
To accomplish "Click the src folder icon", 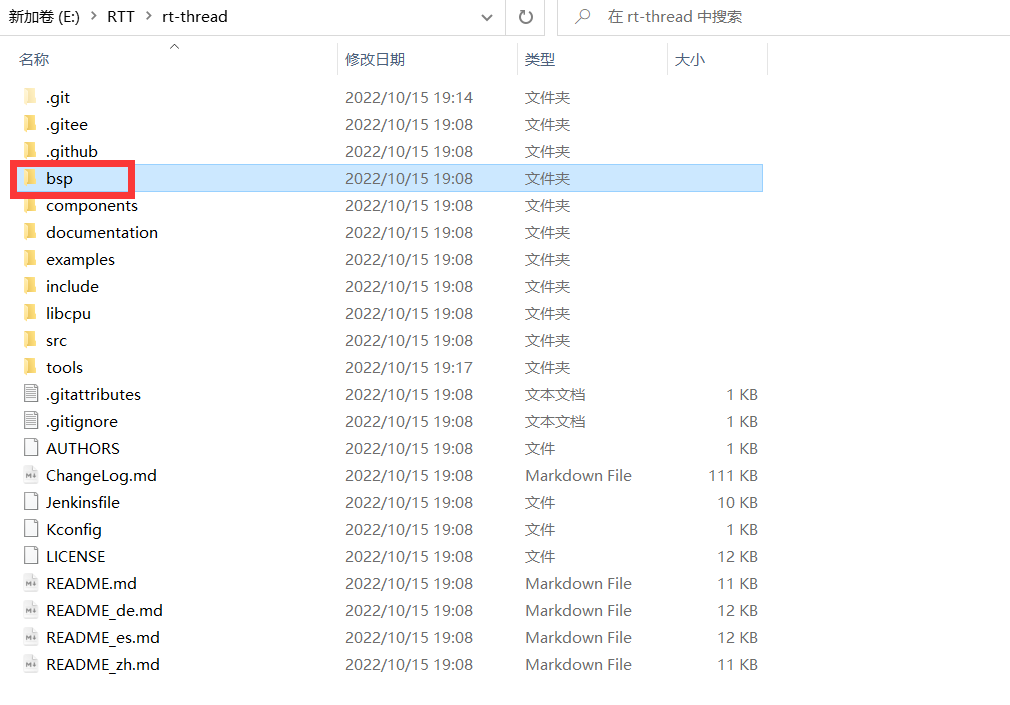I will coord(30,340).
